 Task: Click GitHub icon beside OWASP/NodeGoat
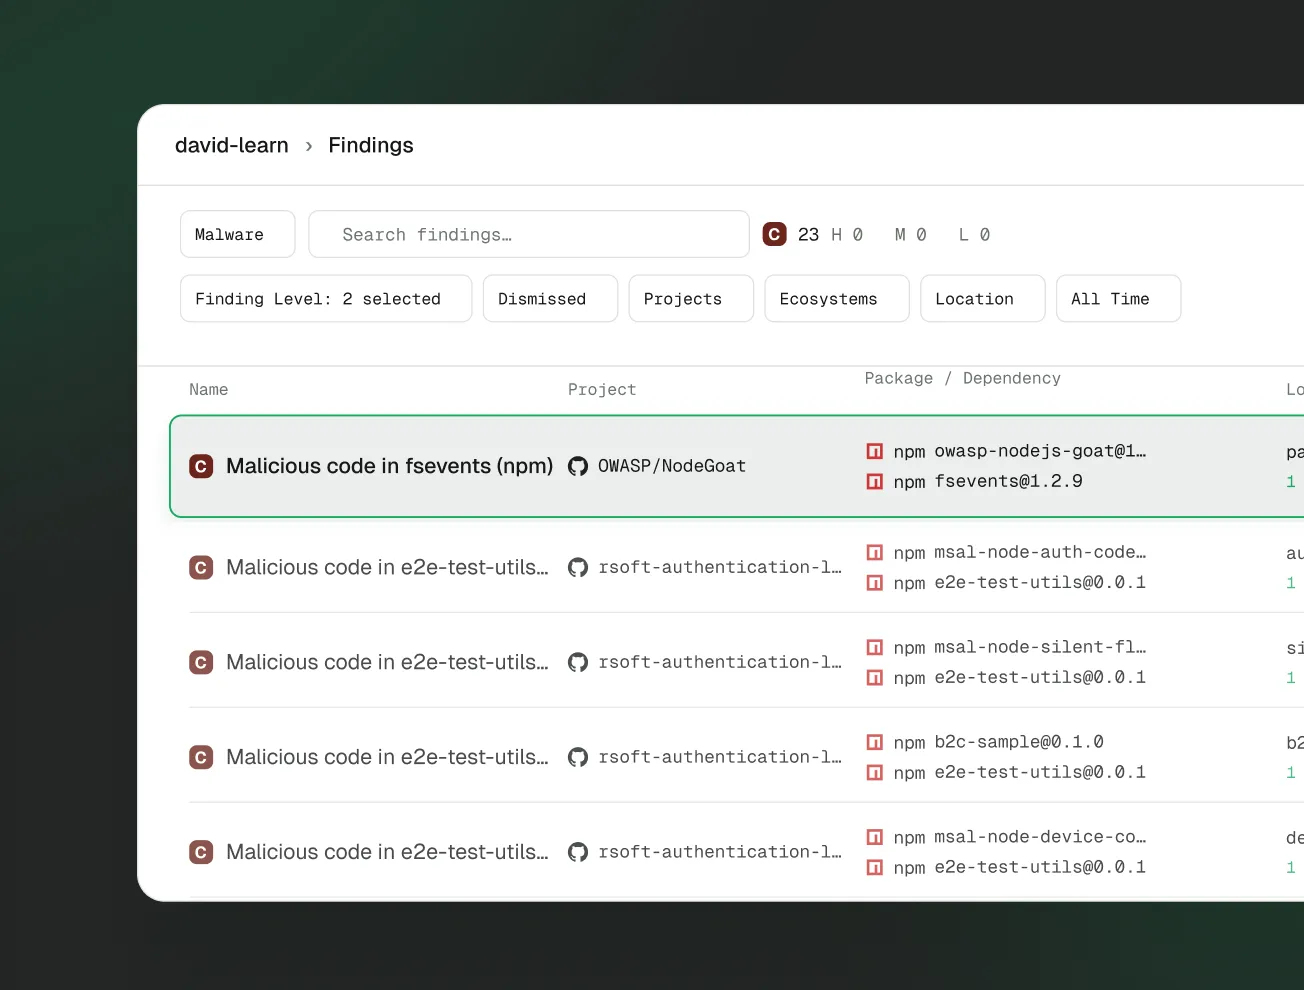(x=578, y=466)
